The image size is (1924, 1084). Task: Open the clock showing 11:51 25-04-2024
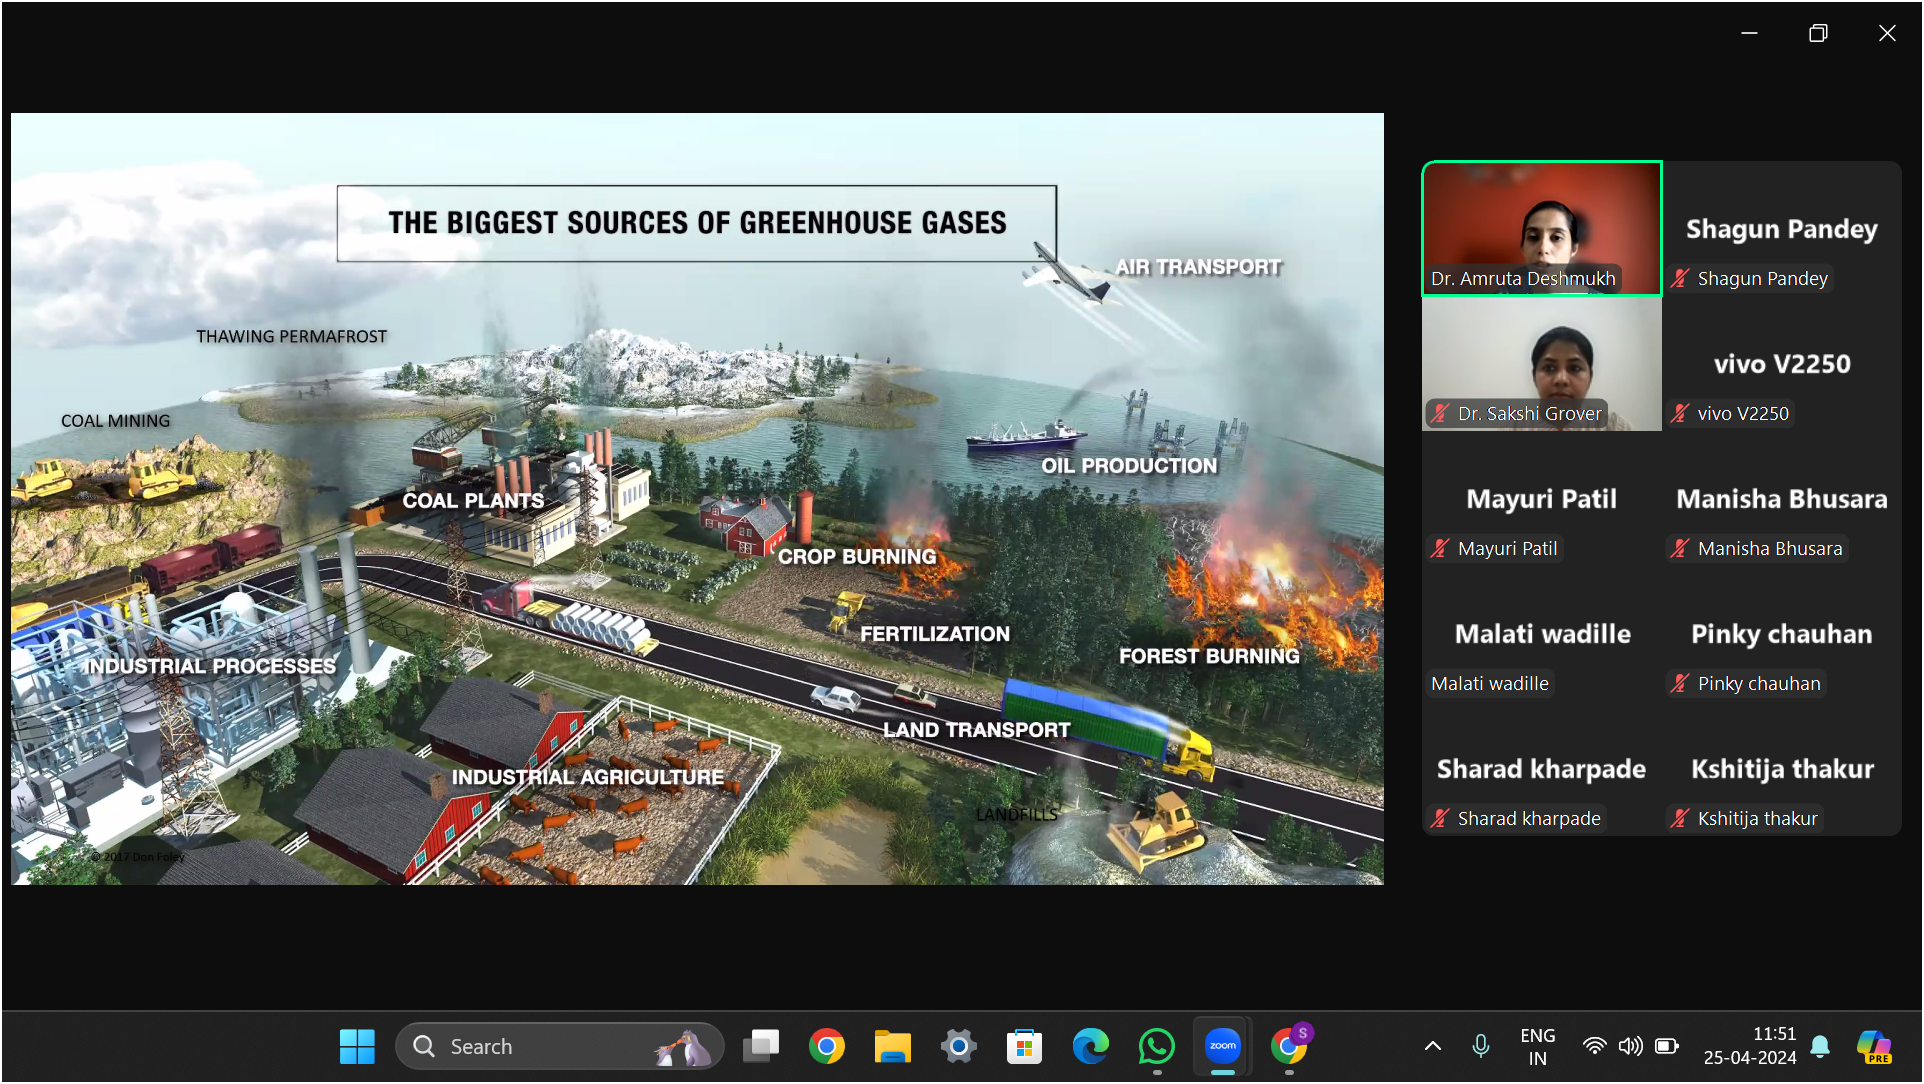(1750, 1046)
